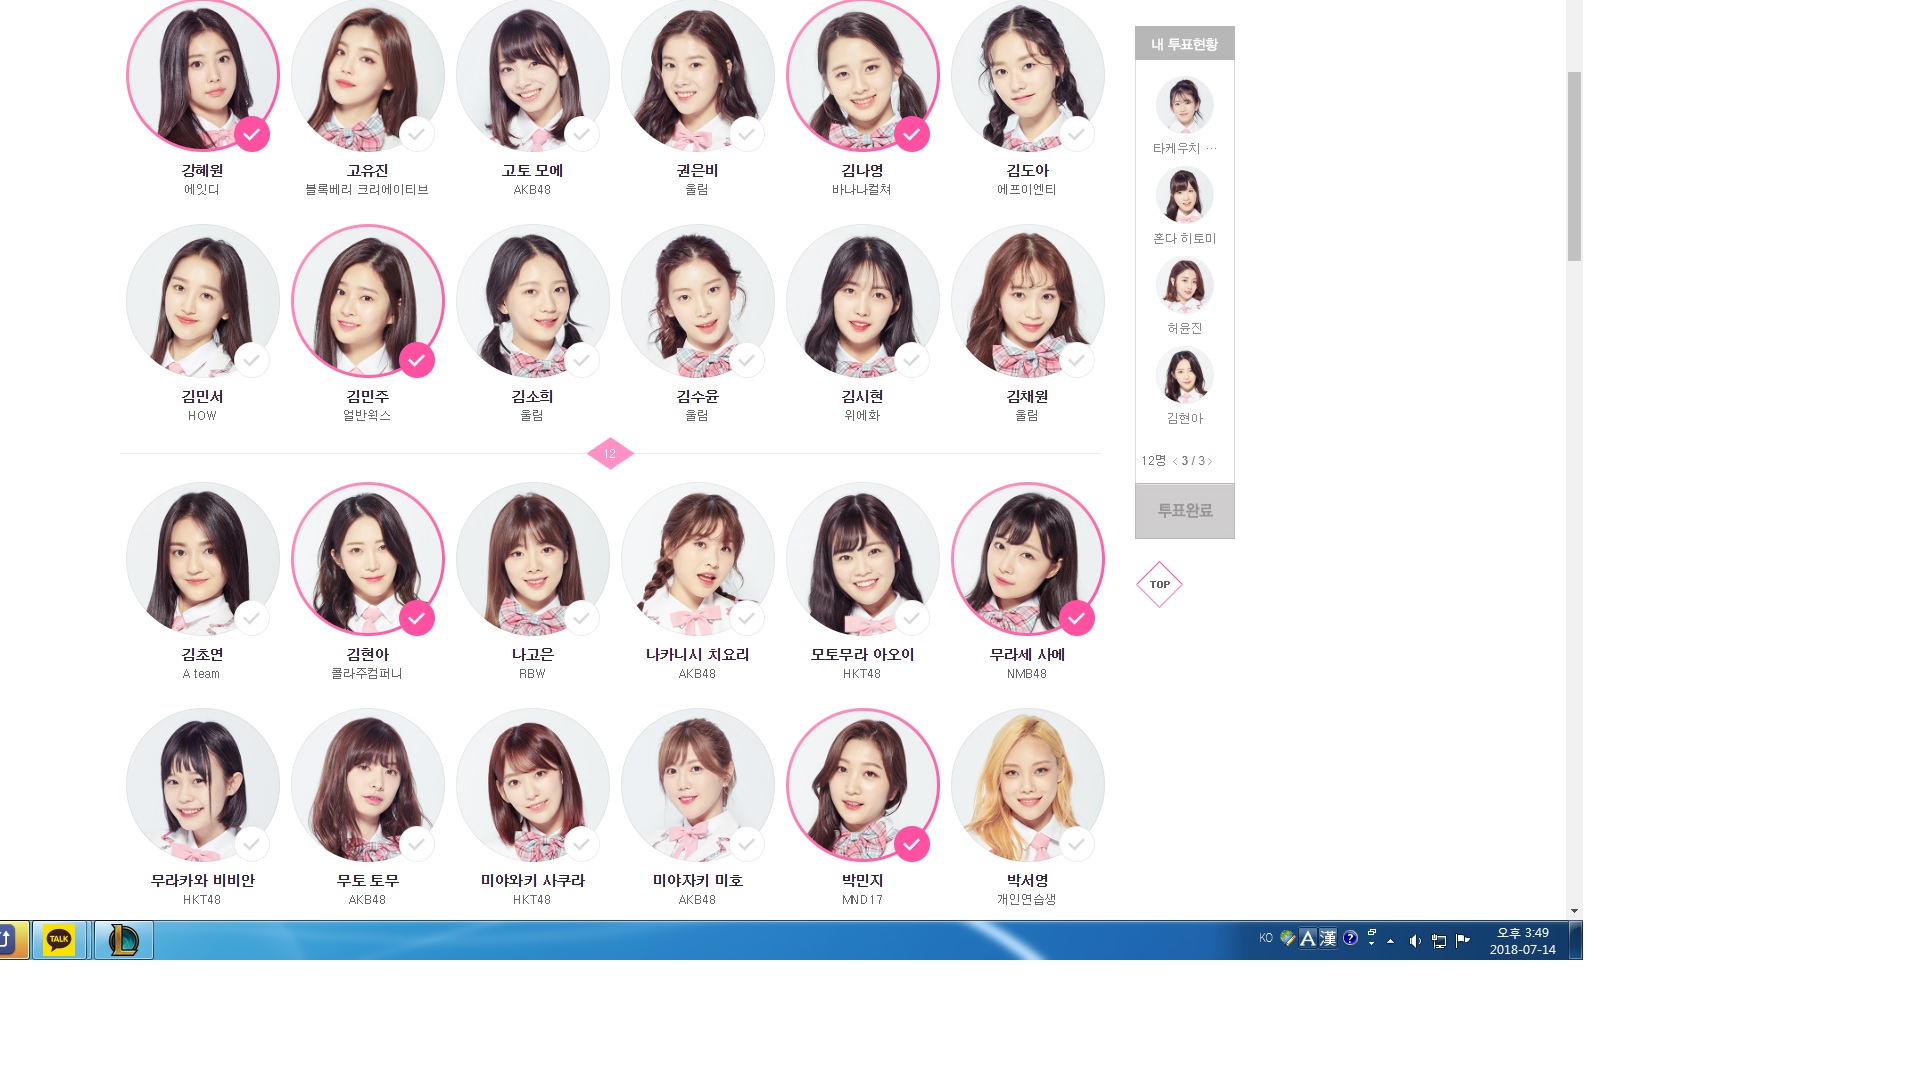Go to next page of my votes
This screenshot has width=1920, height=1080.
pos(1210,461)
